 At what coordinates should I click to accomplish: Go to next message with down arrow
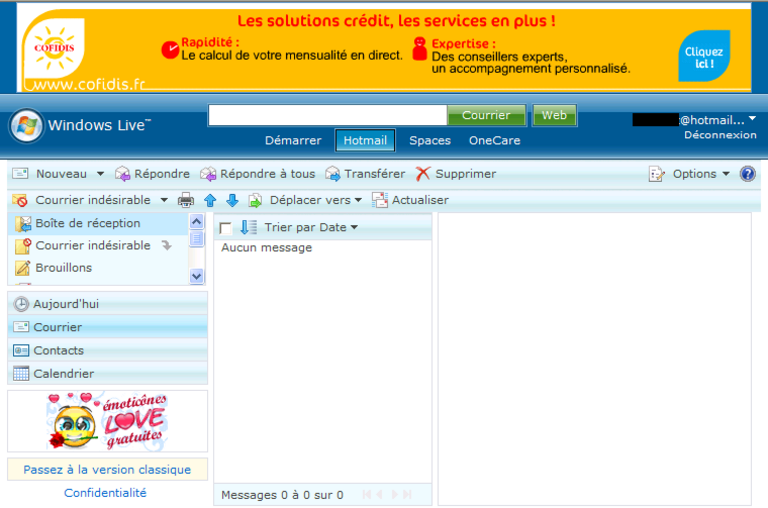232,200
